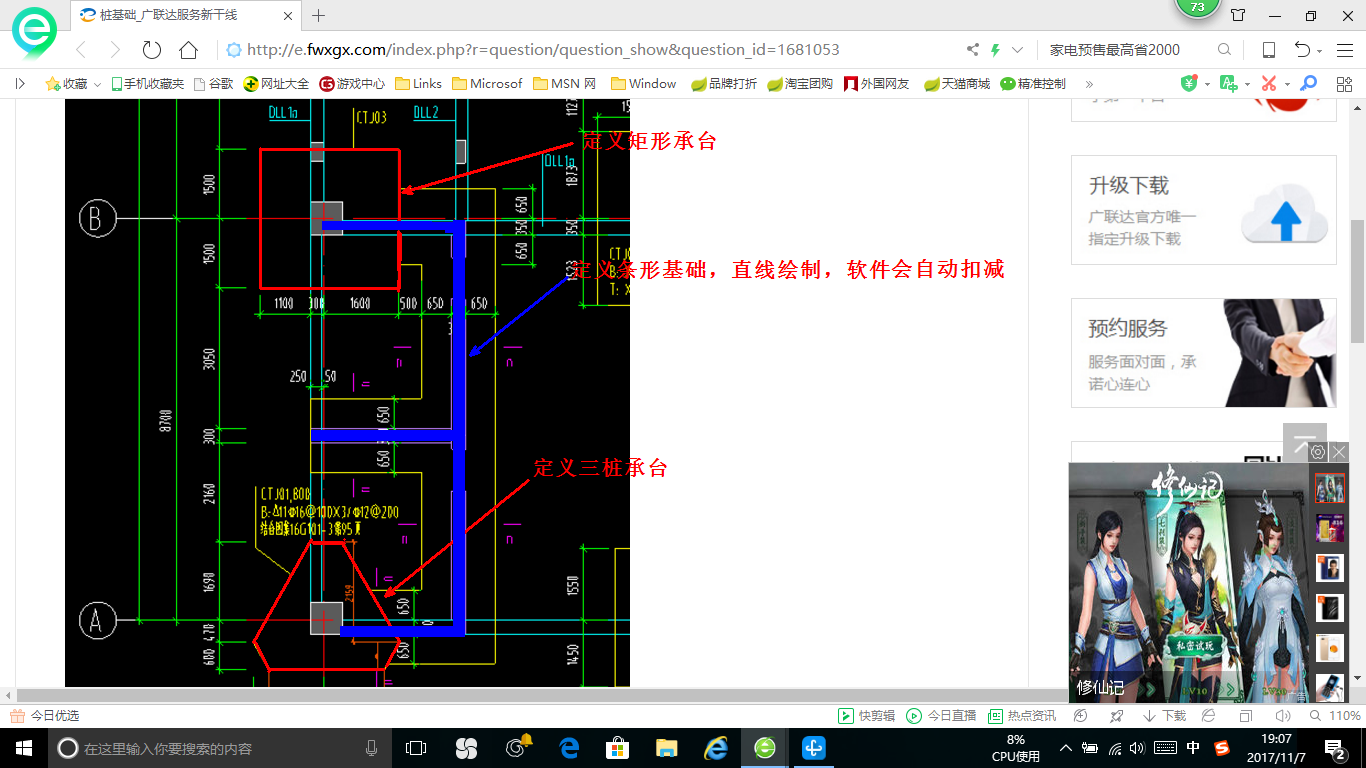Click the red scissors screenshot icon

[x=1268, y=84]
